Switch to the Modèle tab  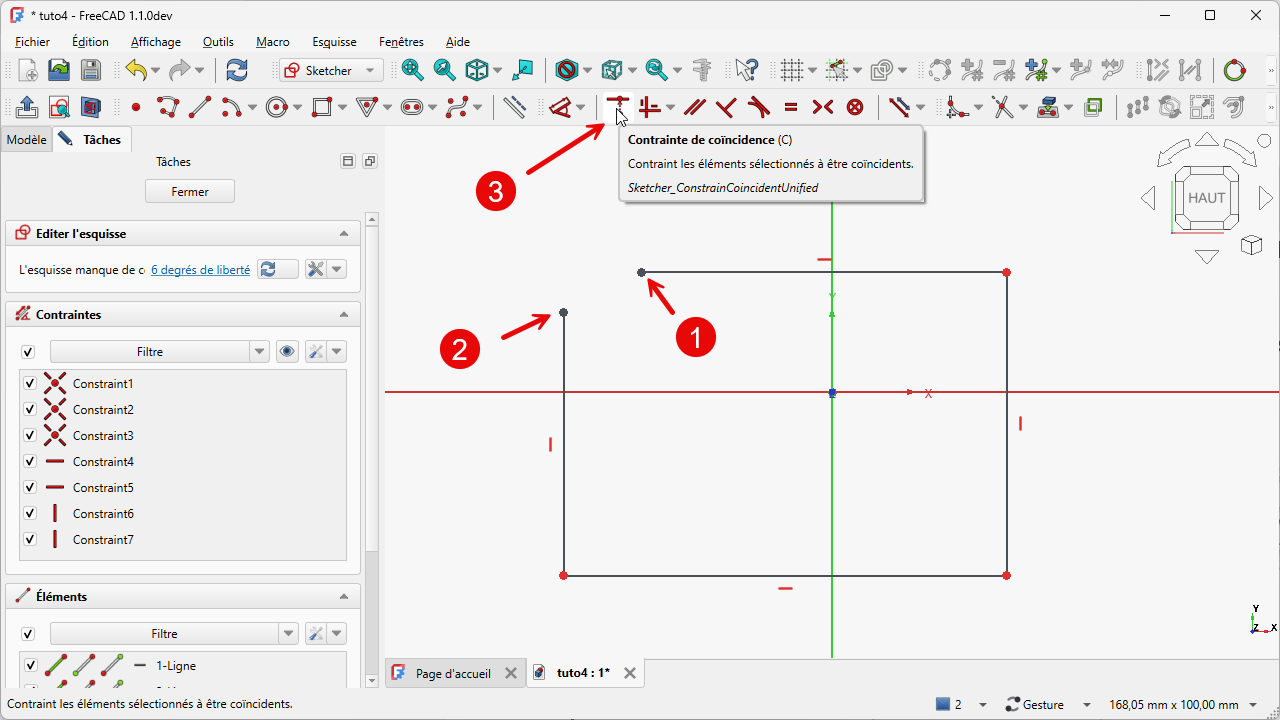(x=26, y=140)
